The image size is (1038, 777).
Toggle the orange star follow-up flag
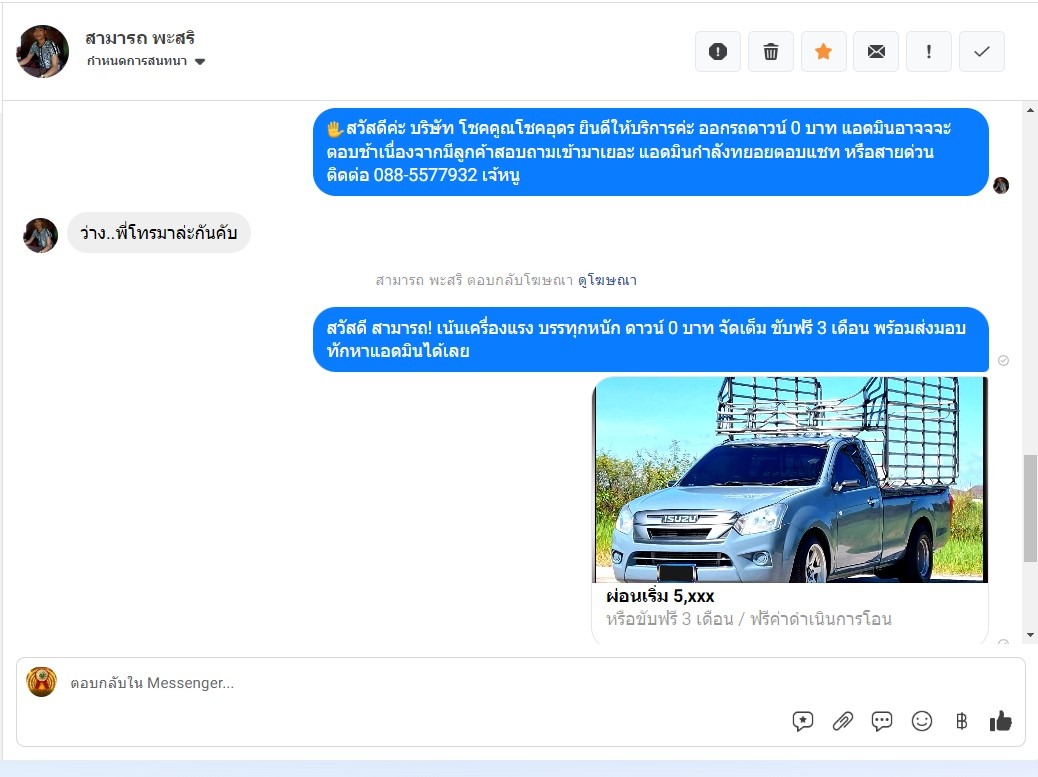824,52
